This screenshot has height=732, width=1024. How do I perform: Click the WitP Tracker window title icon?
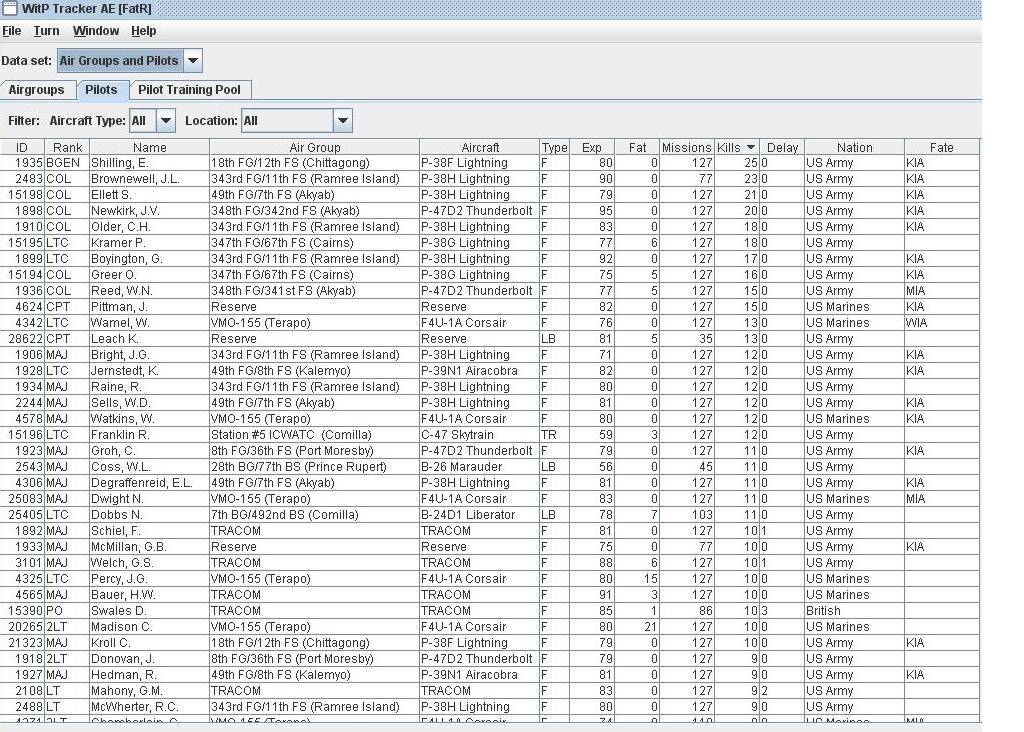tap(9, 8)
